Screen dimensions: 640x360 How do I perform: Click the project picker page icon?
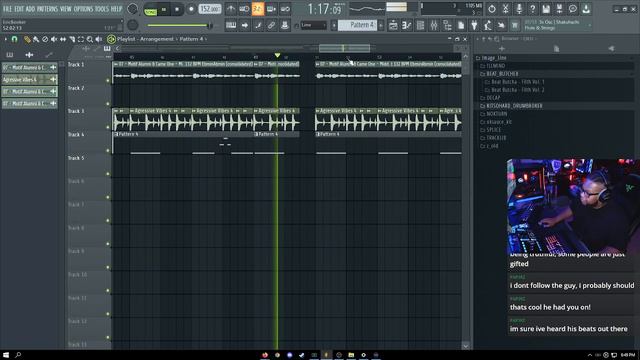point(461,25)
